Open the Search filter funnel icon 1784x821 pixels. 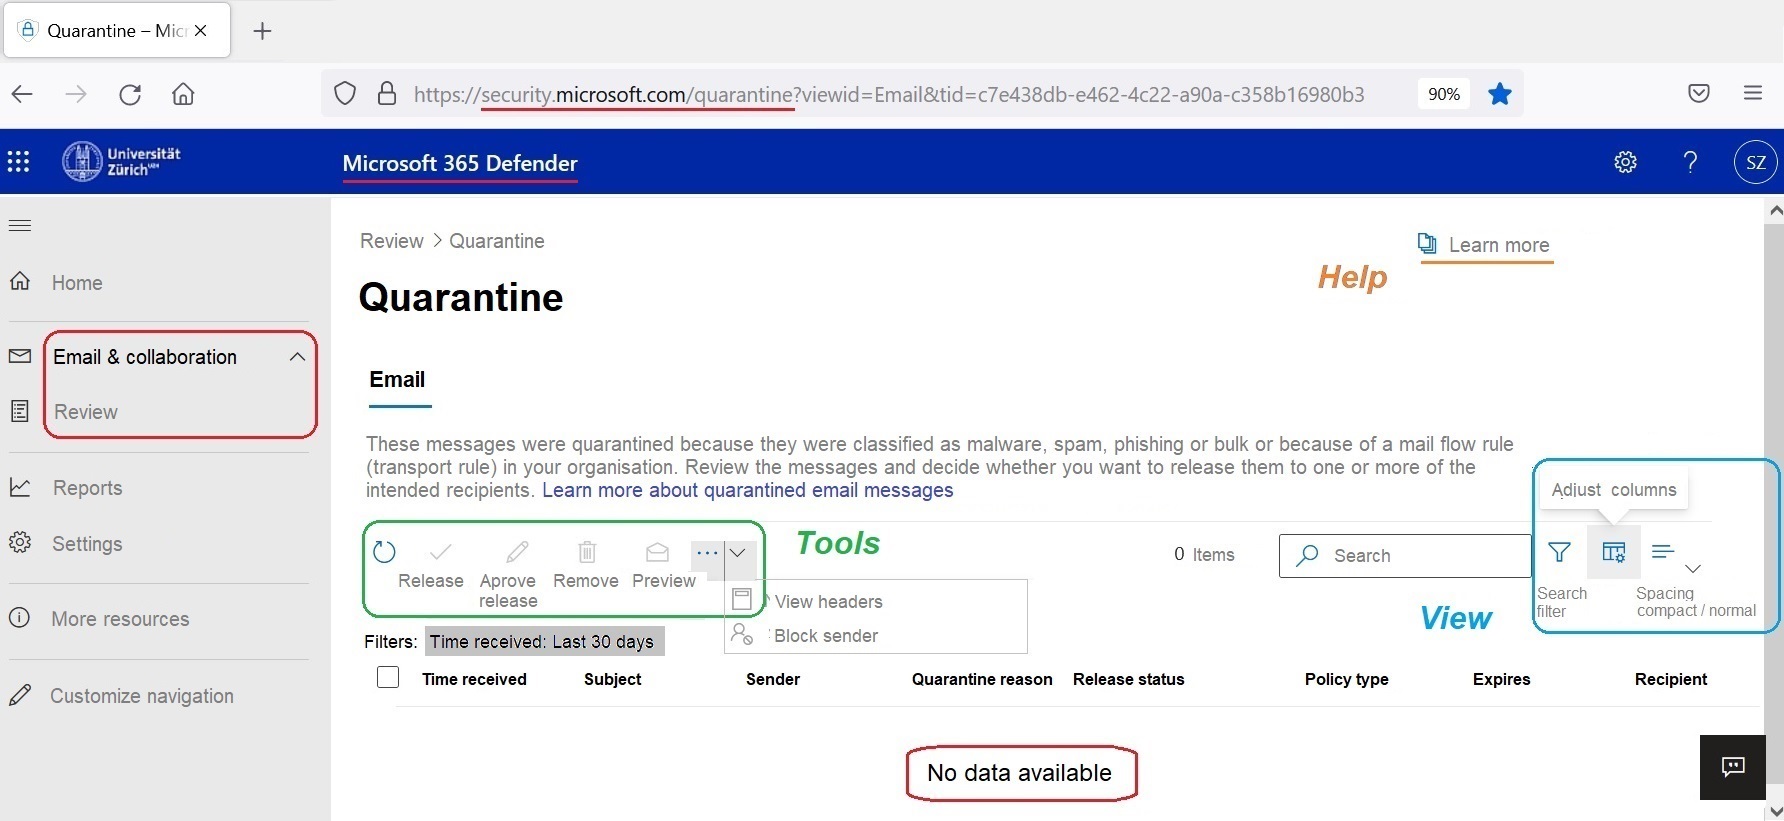pyautogui.click(x=1559, y=552)
